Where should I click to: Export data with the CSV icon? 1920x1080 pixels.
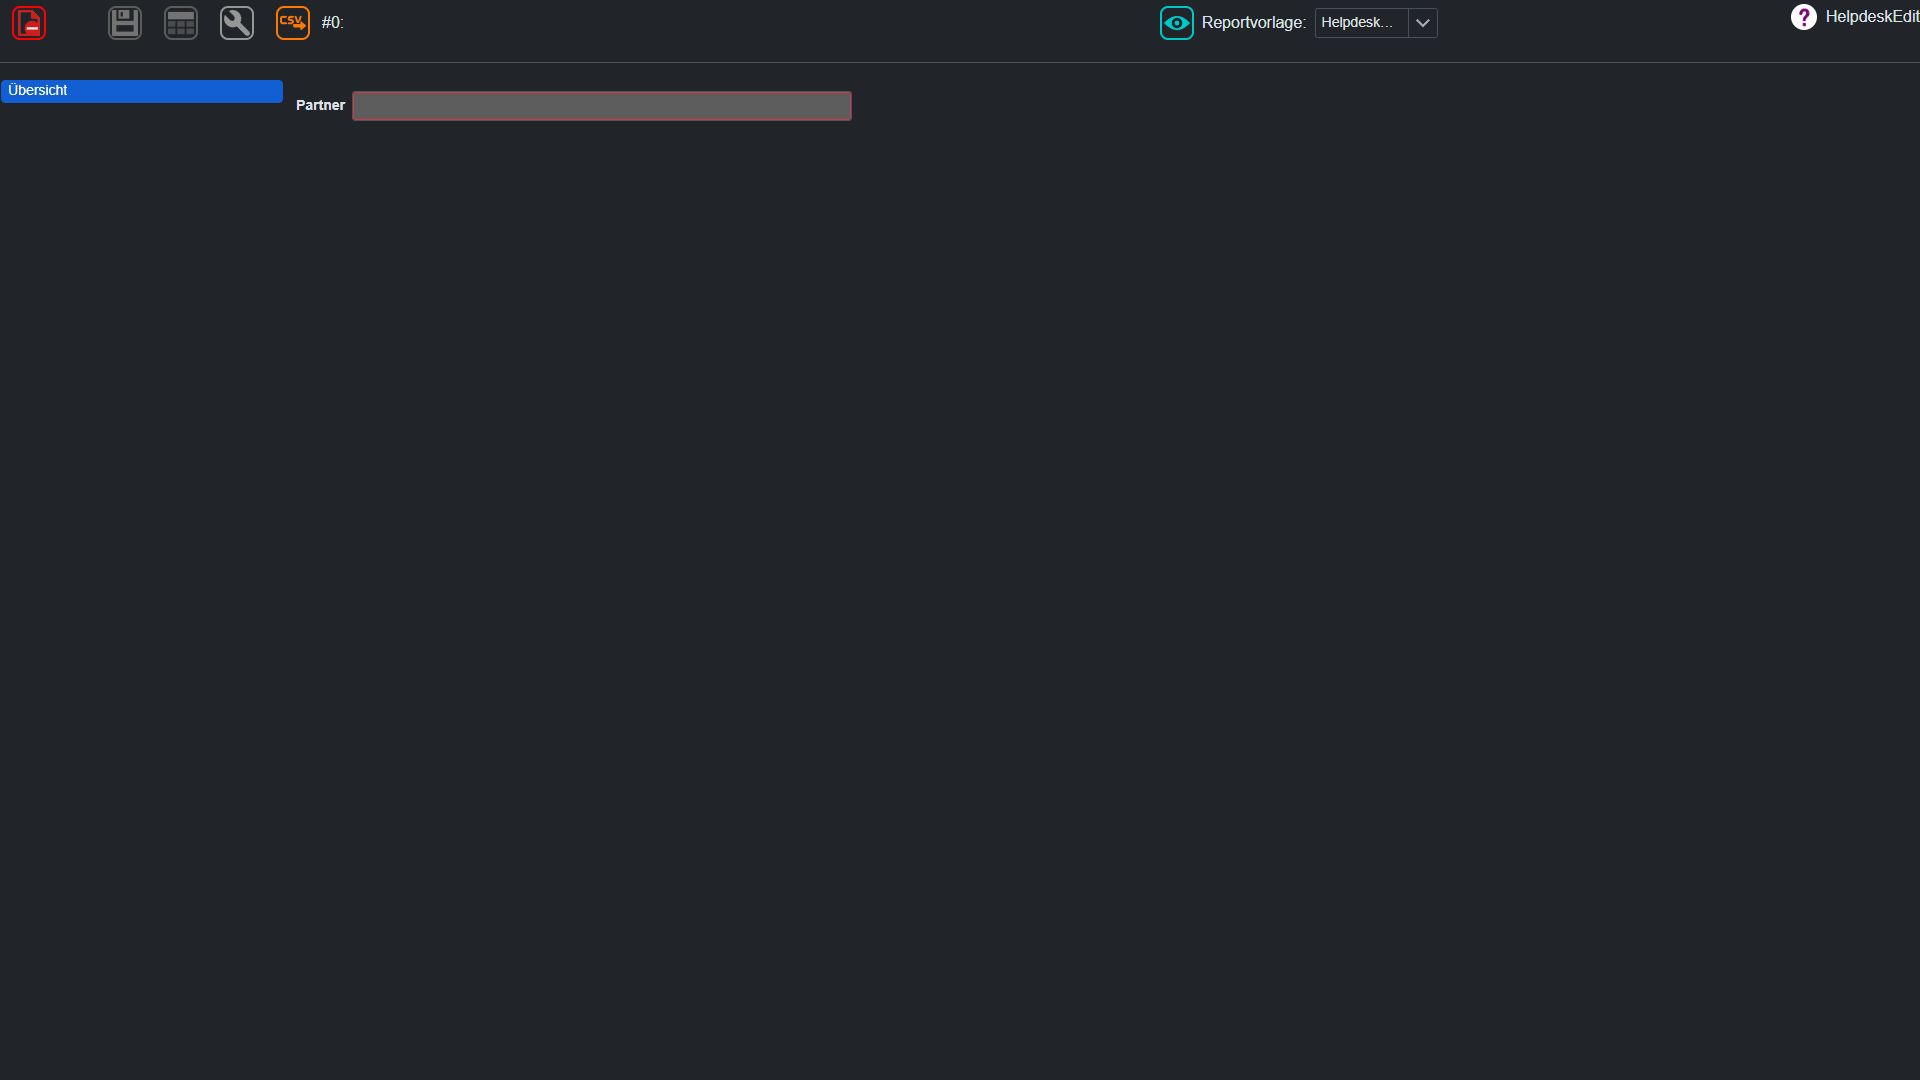point(293,23)
